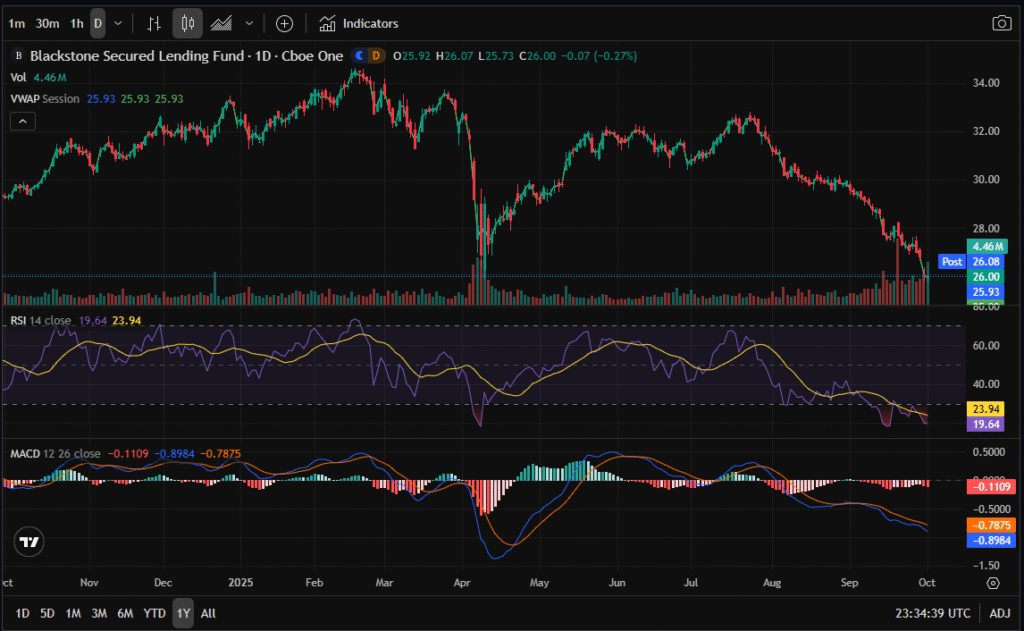Set interval to 30m
This screenshot has height=631, width=1024.
[46, 23]
